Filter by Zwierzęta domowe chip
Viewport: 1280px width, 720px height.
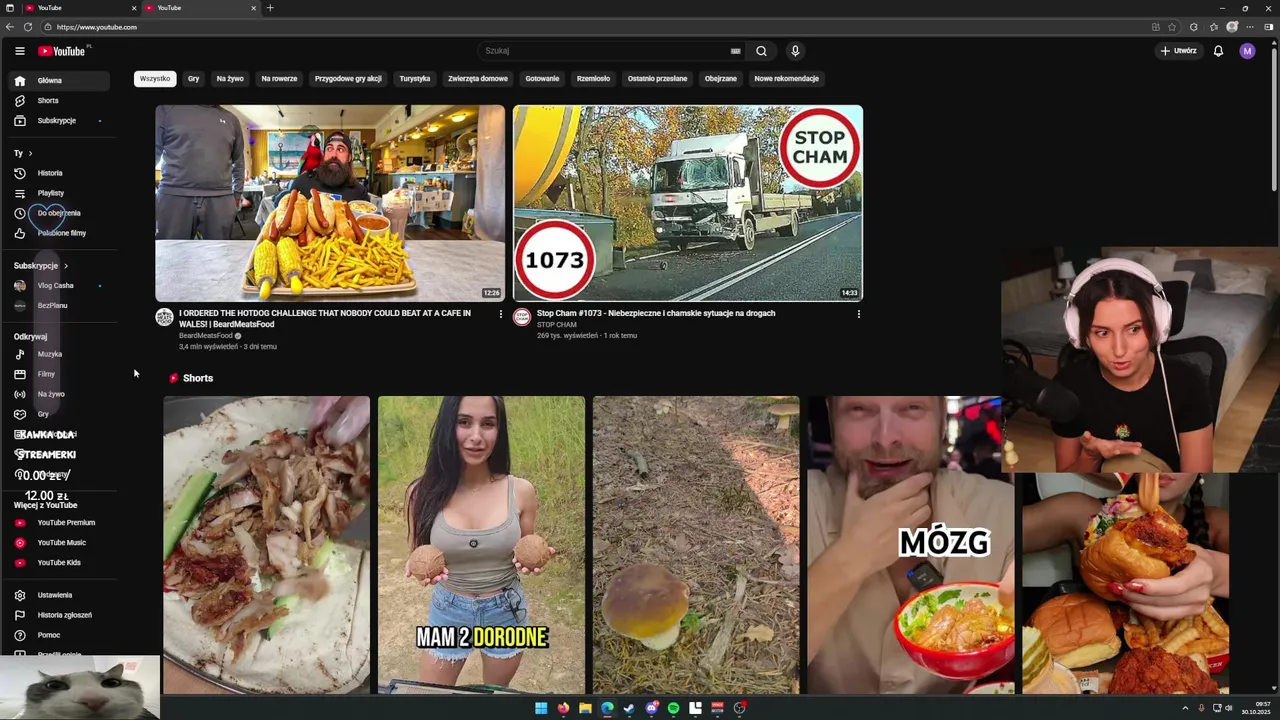click(x=478, y=79)
